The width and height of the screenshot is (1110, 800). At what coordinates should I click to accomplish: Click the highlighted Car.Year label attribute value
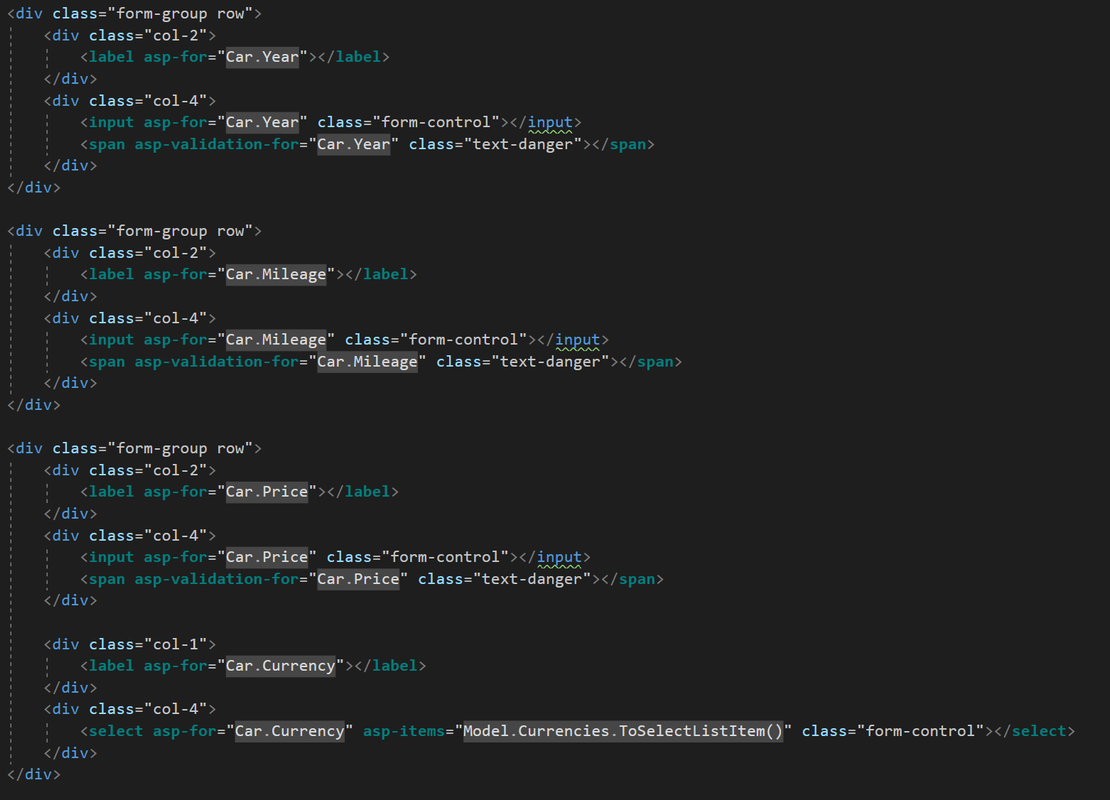point(263,56)
